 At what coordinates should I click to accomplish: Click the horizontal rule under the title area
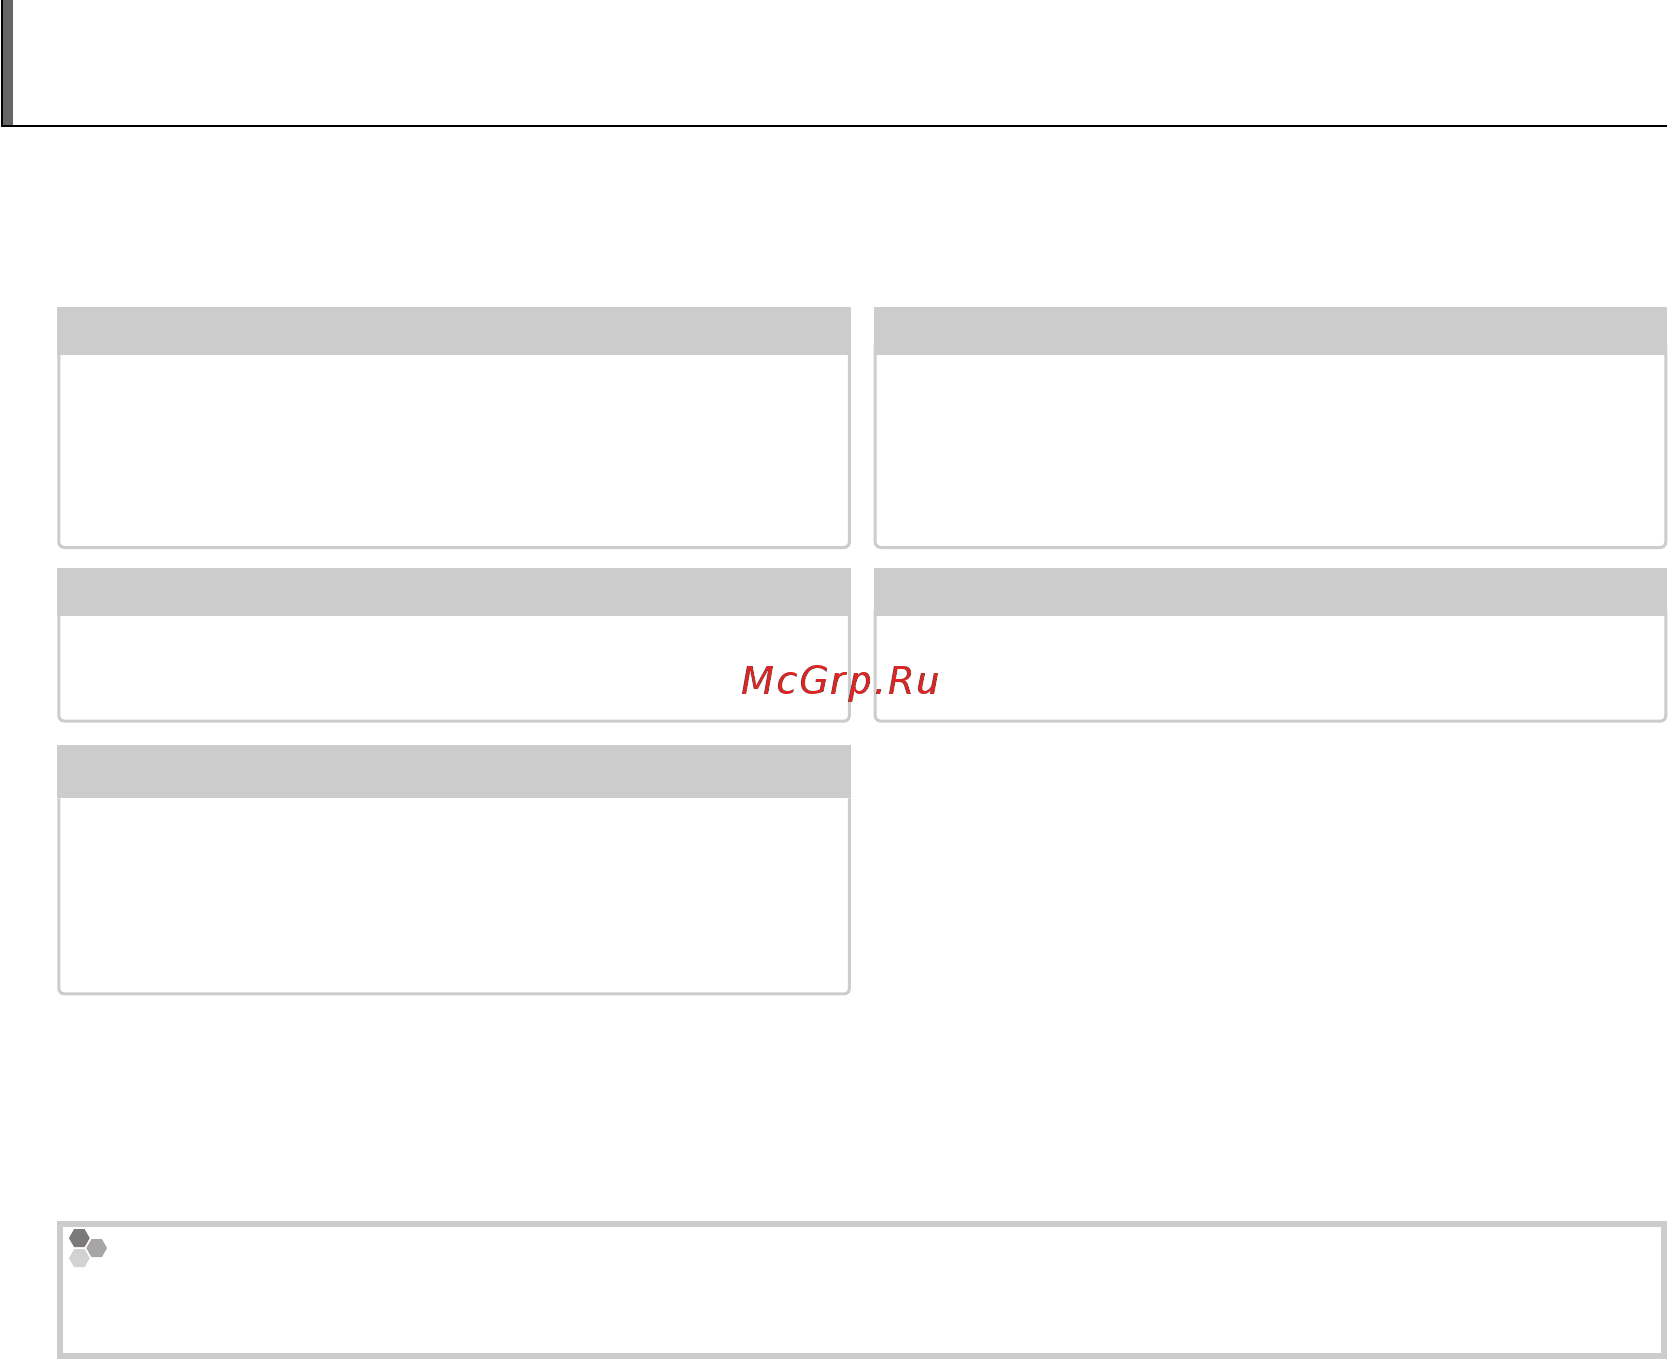[x=834, y=126]
